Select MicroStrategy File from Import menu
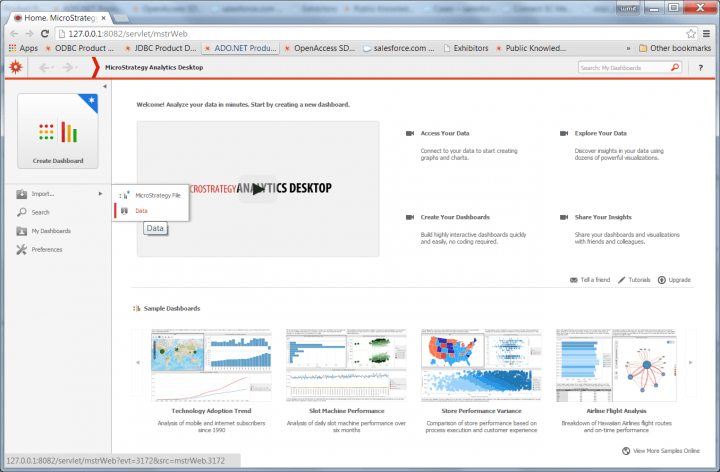 (157, 195)
